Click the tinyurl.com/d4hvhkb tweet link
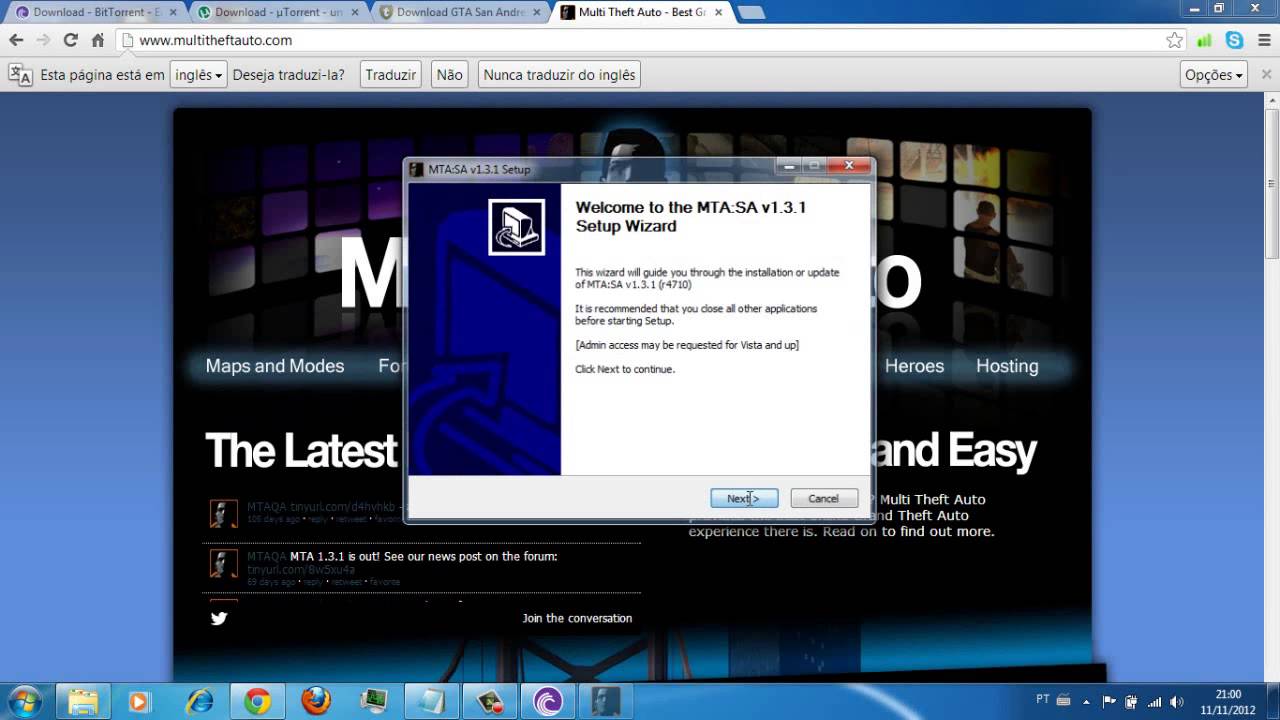 coord(343,507)
